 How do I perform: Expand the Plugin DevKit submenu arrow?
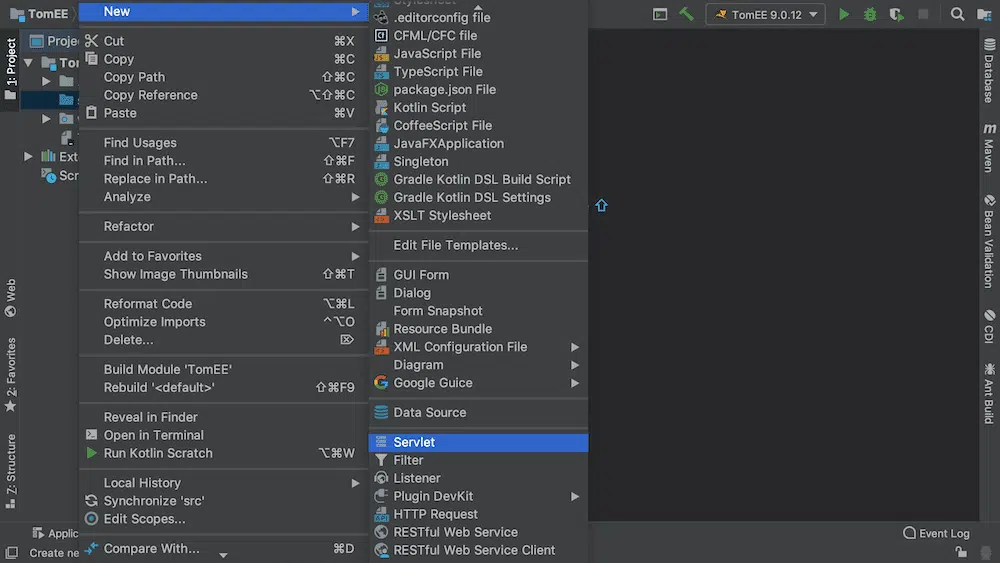[x=575, y=497]
